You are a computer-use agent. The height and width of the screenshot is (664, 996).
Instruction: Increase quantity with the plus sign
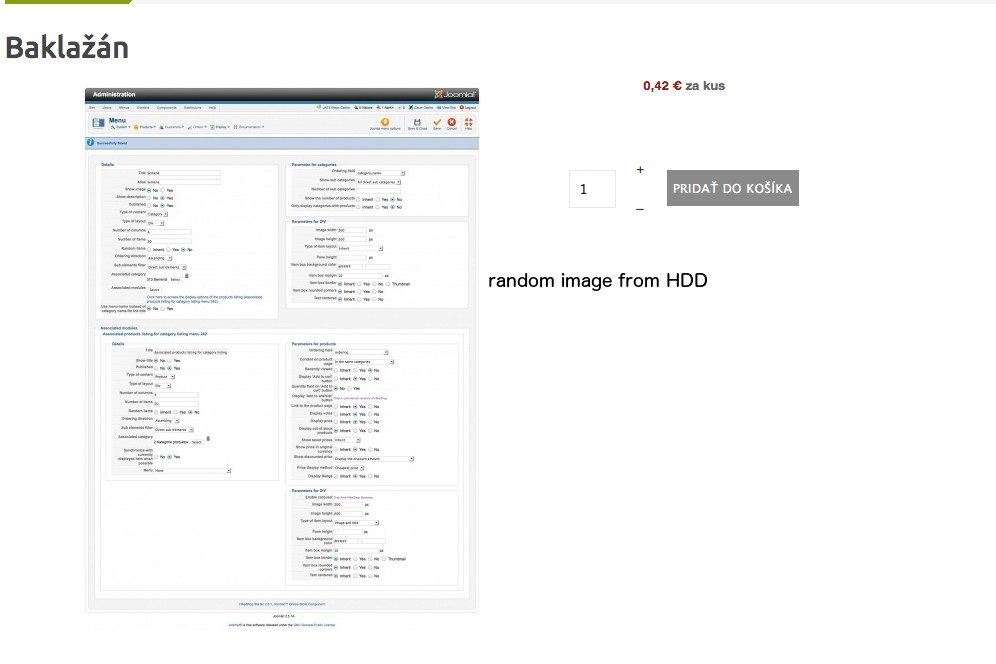640,170
